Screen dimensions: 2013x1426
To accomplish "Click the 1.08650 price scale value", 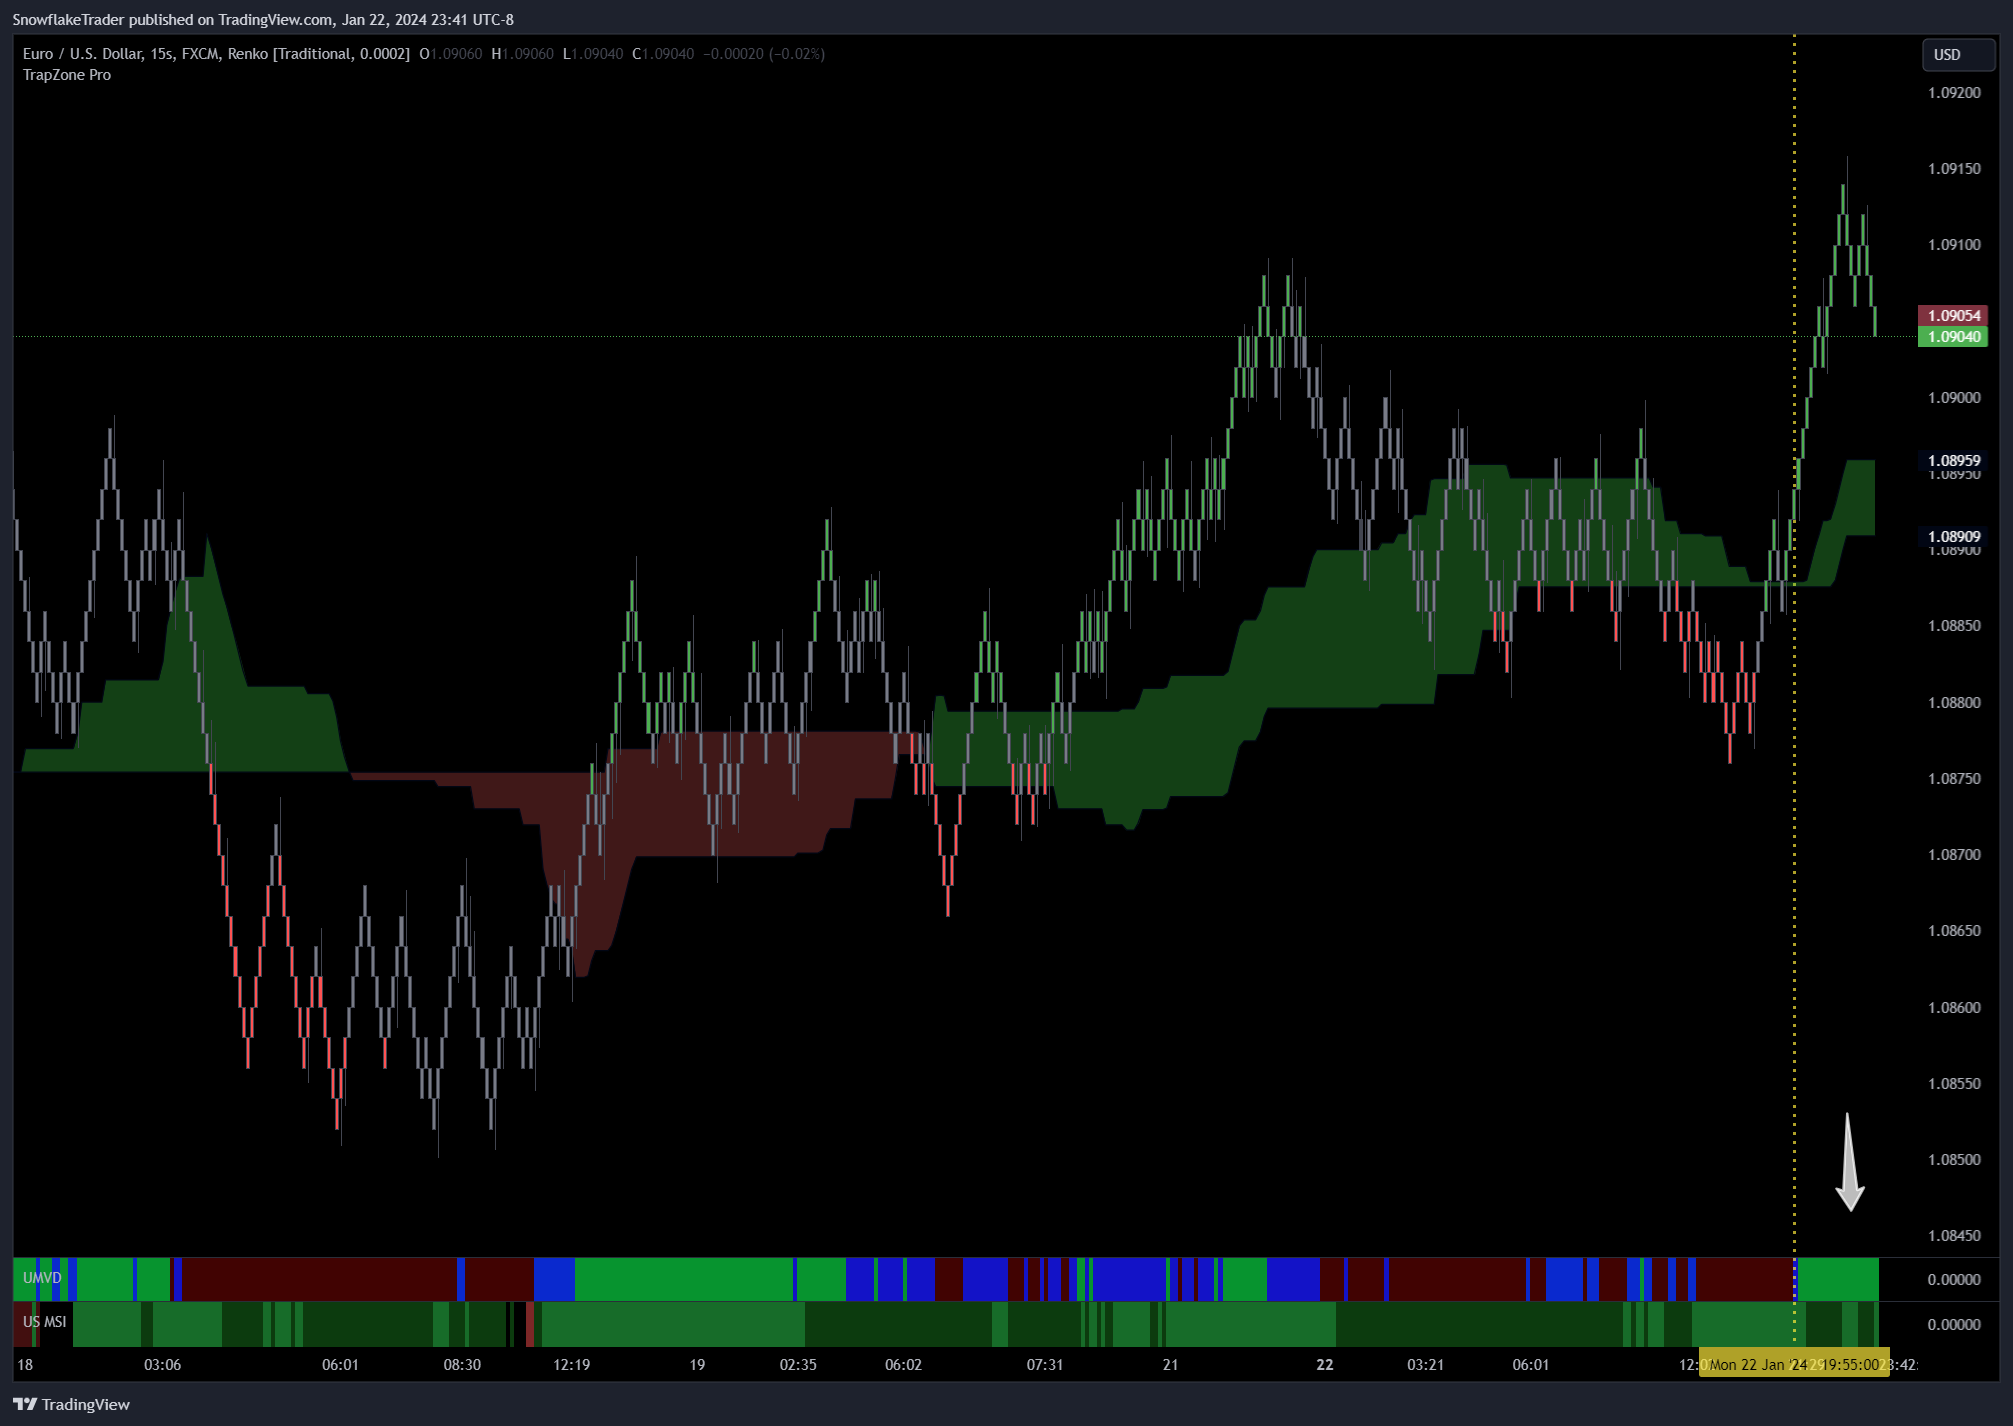I will click(1954, 931).
